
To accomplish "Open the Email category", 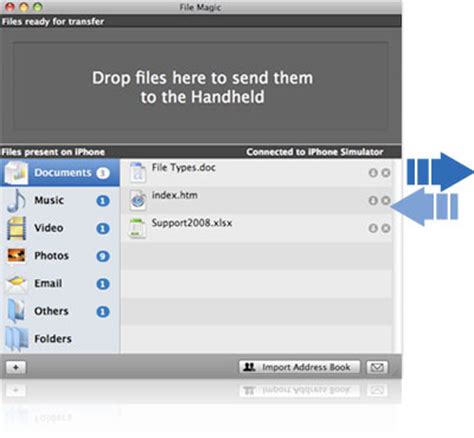I will tap(60, 283).
